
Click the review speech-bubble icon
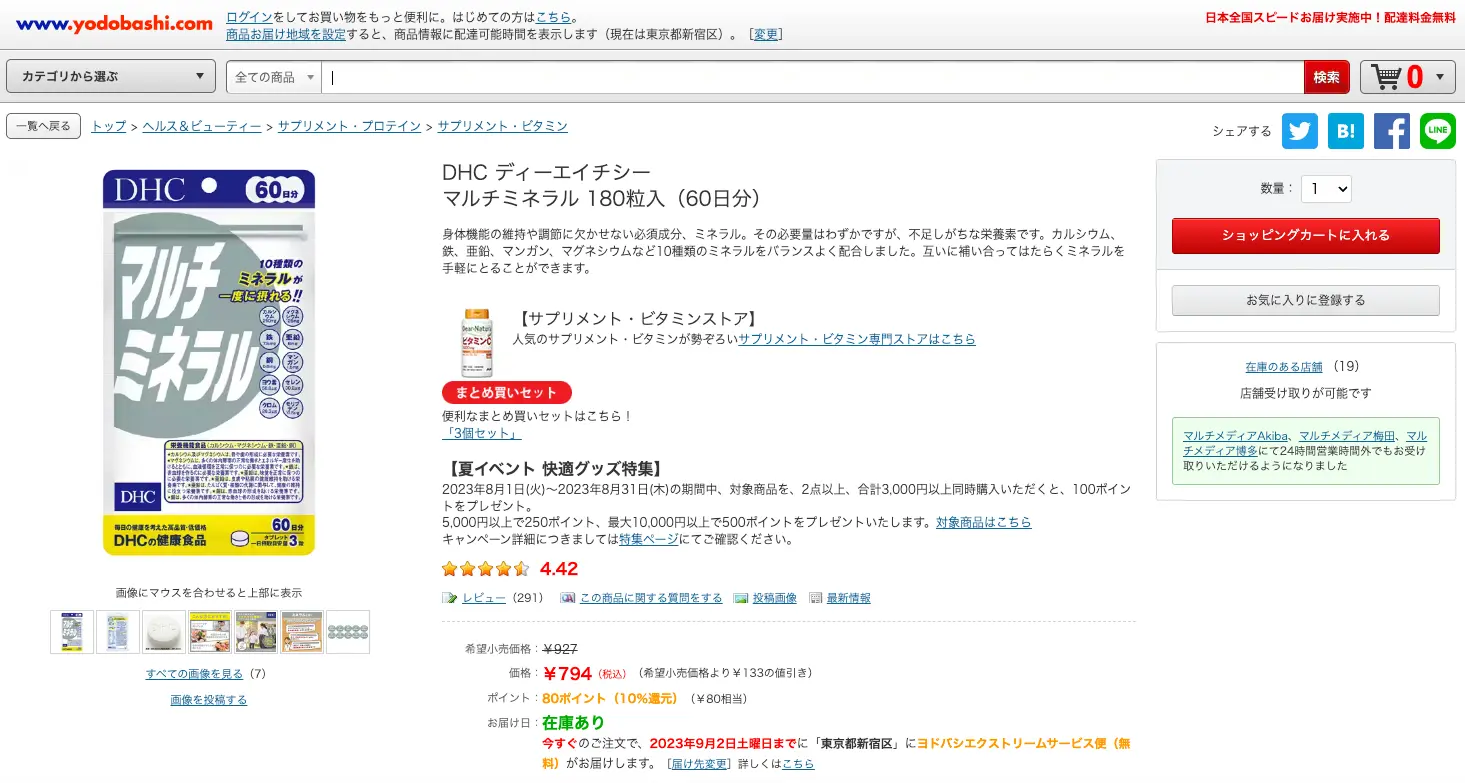click(x=450, y=598)
